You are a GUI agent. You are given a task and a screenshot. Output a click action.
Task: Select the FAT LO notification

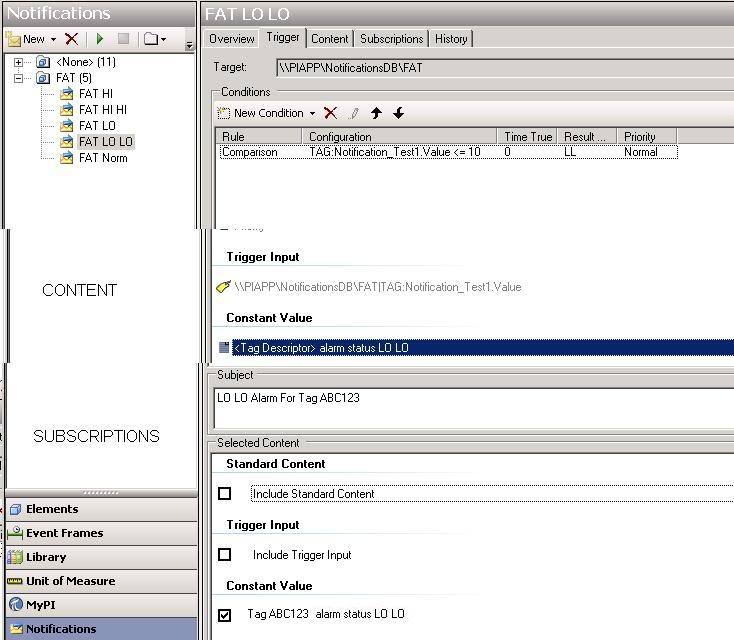(97, 125)
